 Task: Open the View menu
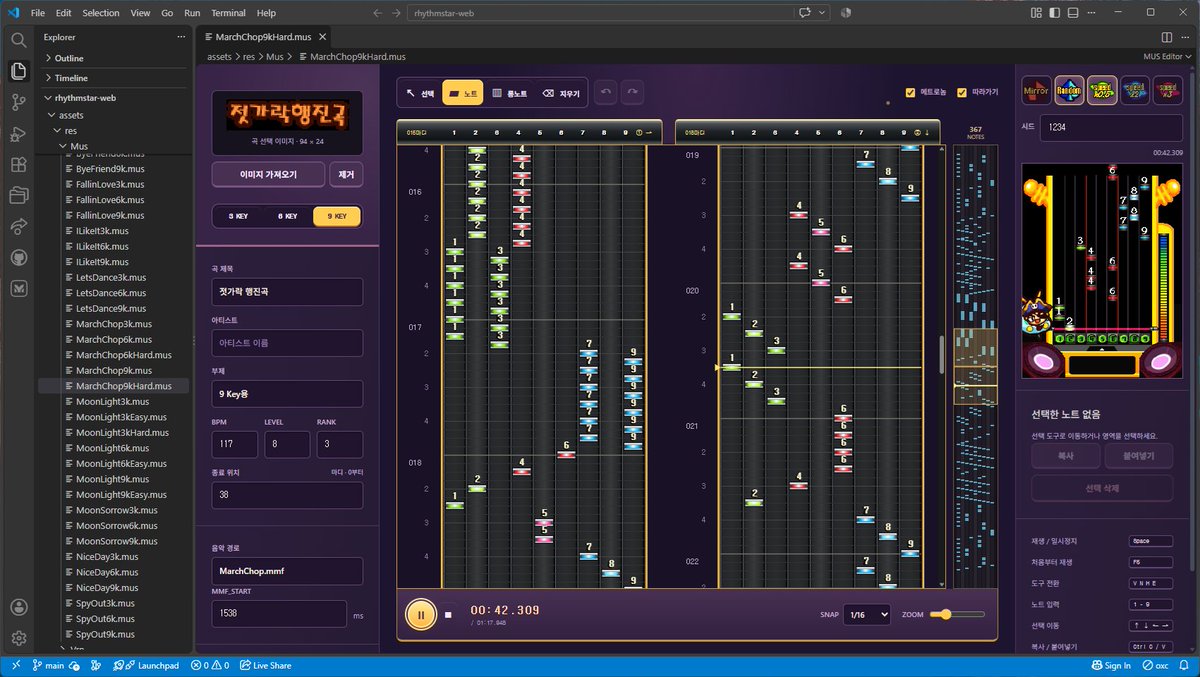[x=140, y=13]
